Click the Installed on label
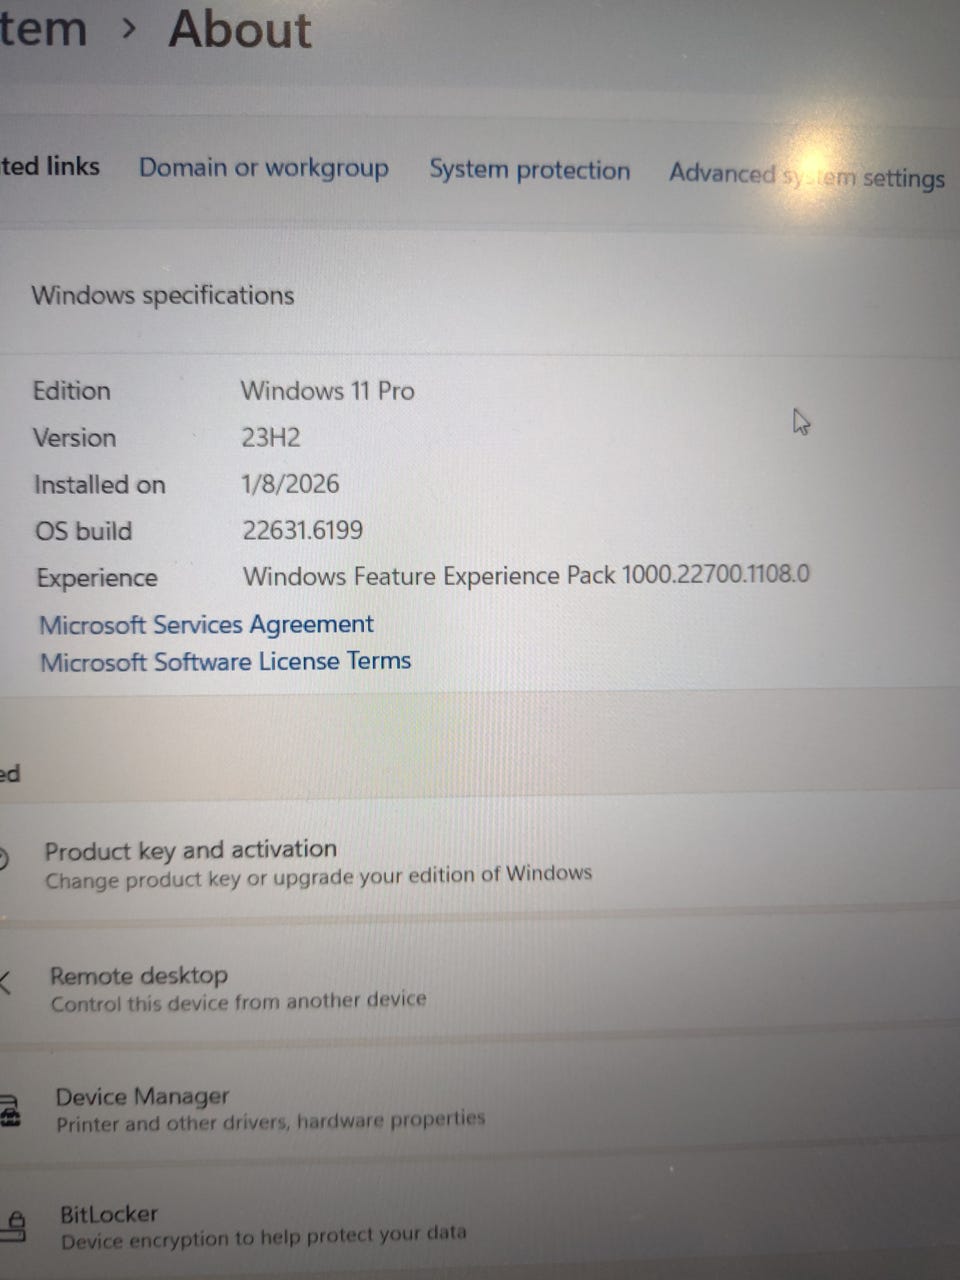Viewport: 960px width, 1280px height. coord(99,485)
